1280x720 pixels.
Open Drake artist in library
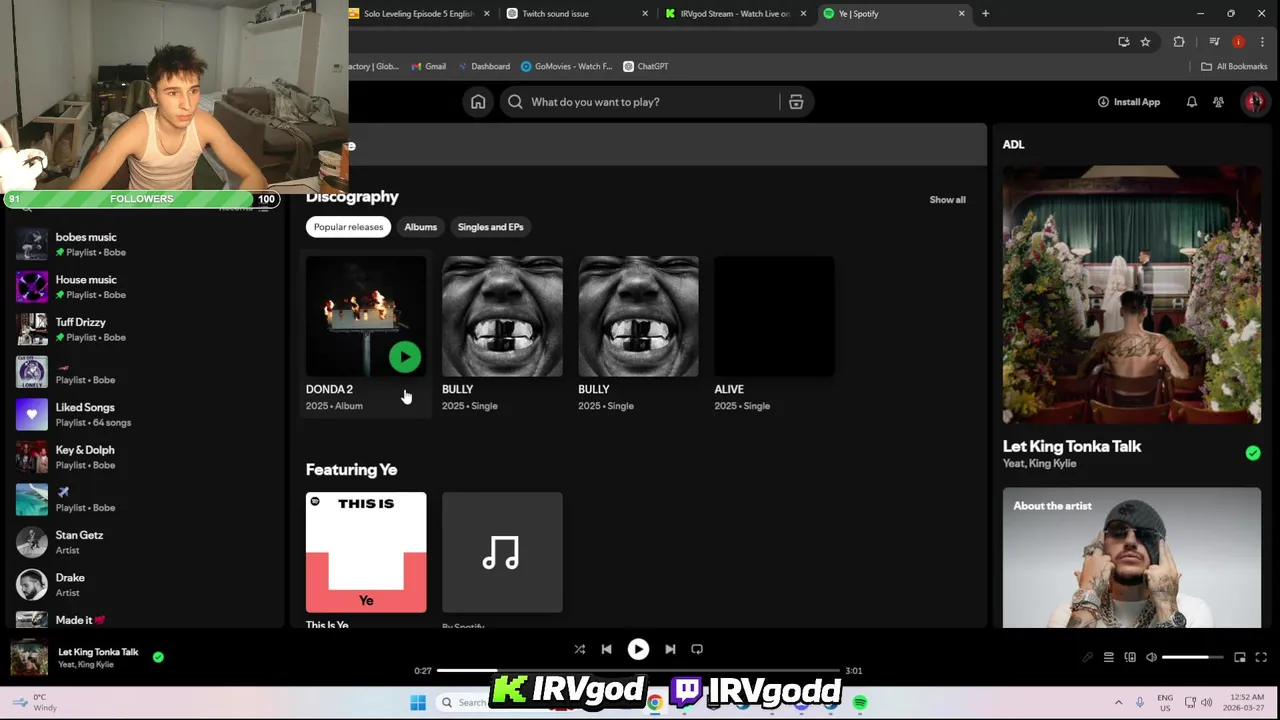(145, 584)
